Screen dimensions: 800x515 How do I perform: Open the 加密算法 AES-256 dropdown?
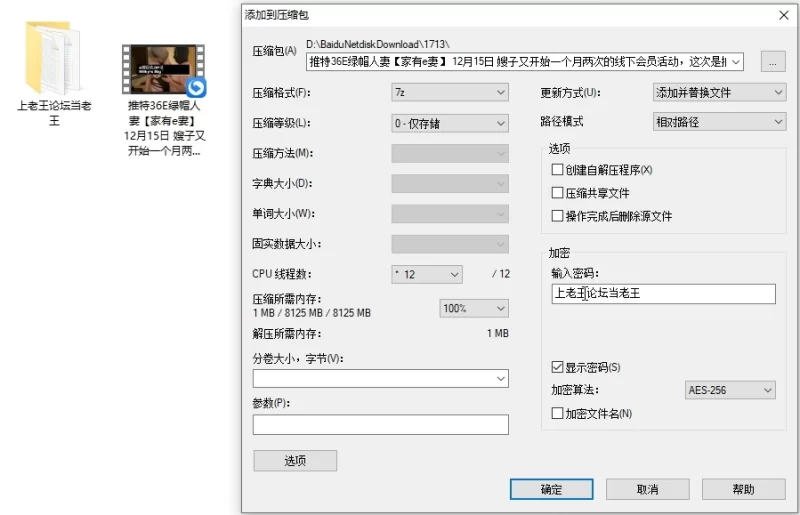pyautogui.click(x=730, y=390)
